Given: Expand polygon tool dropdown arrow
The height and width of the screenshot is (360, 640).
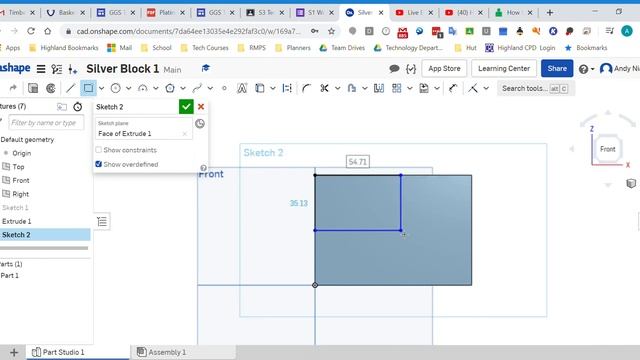Looking at the screenshot, I should 183,88.
